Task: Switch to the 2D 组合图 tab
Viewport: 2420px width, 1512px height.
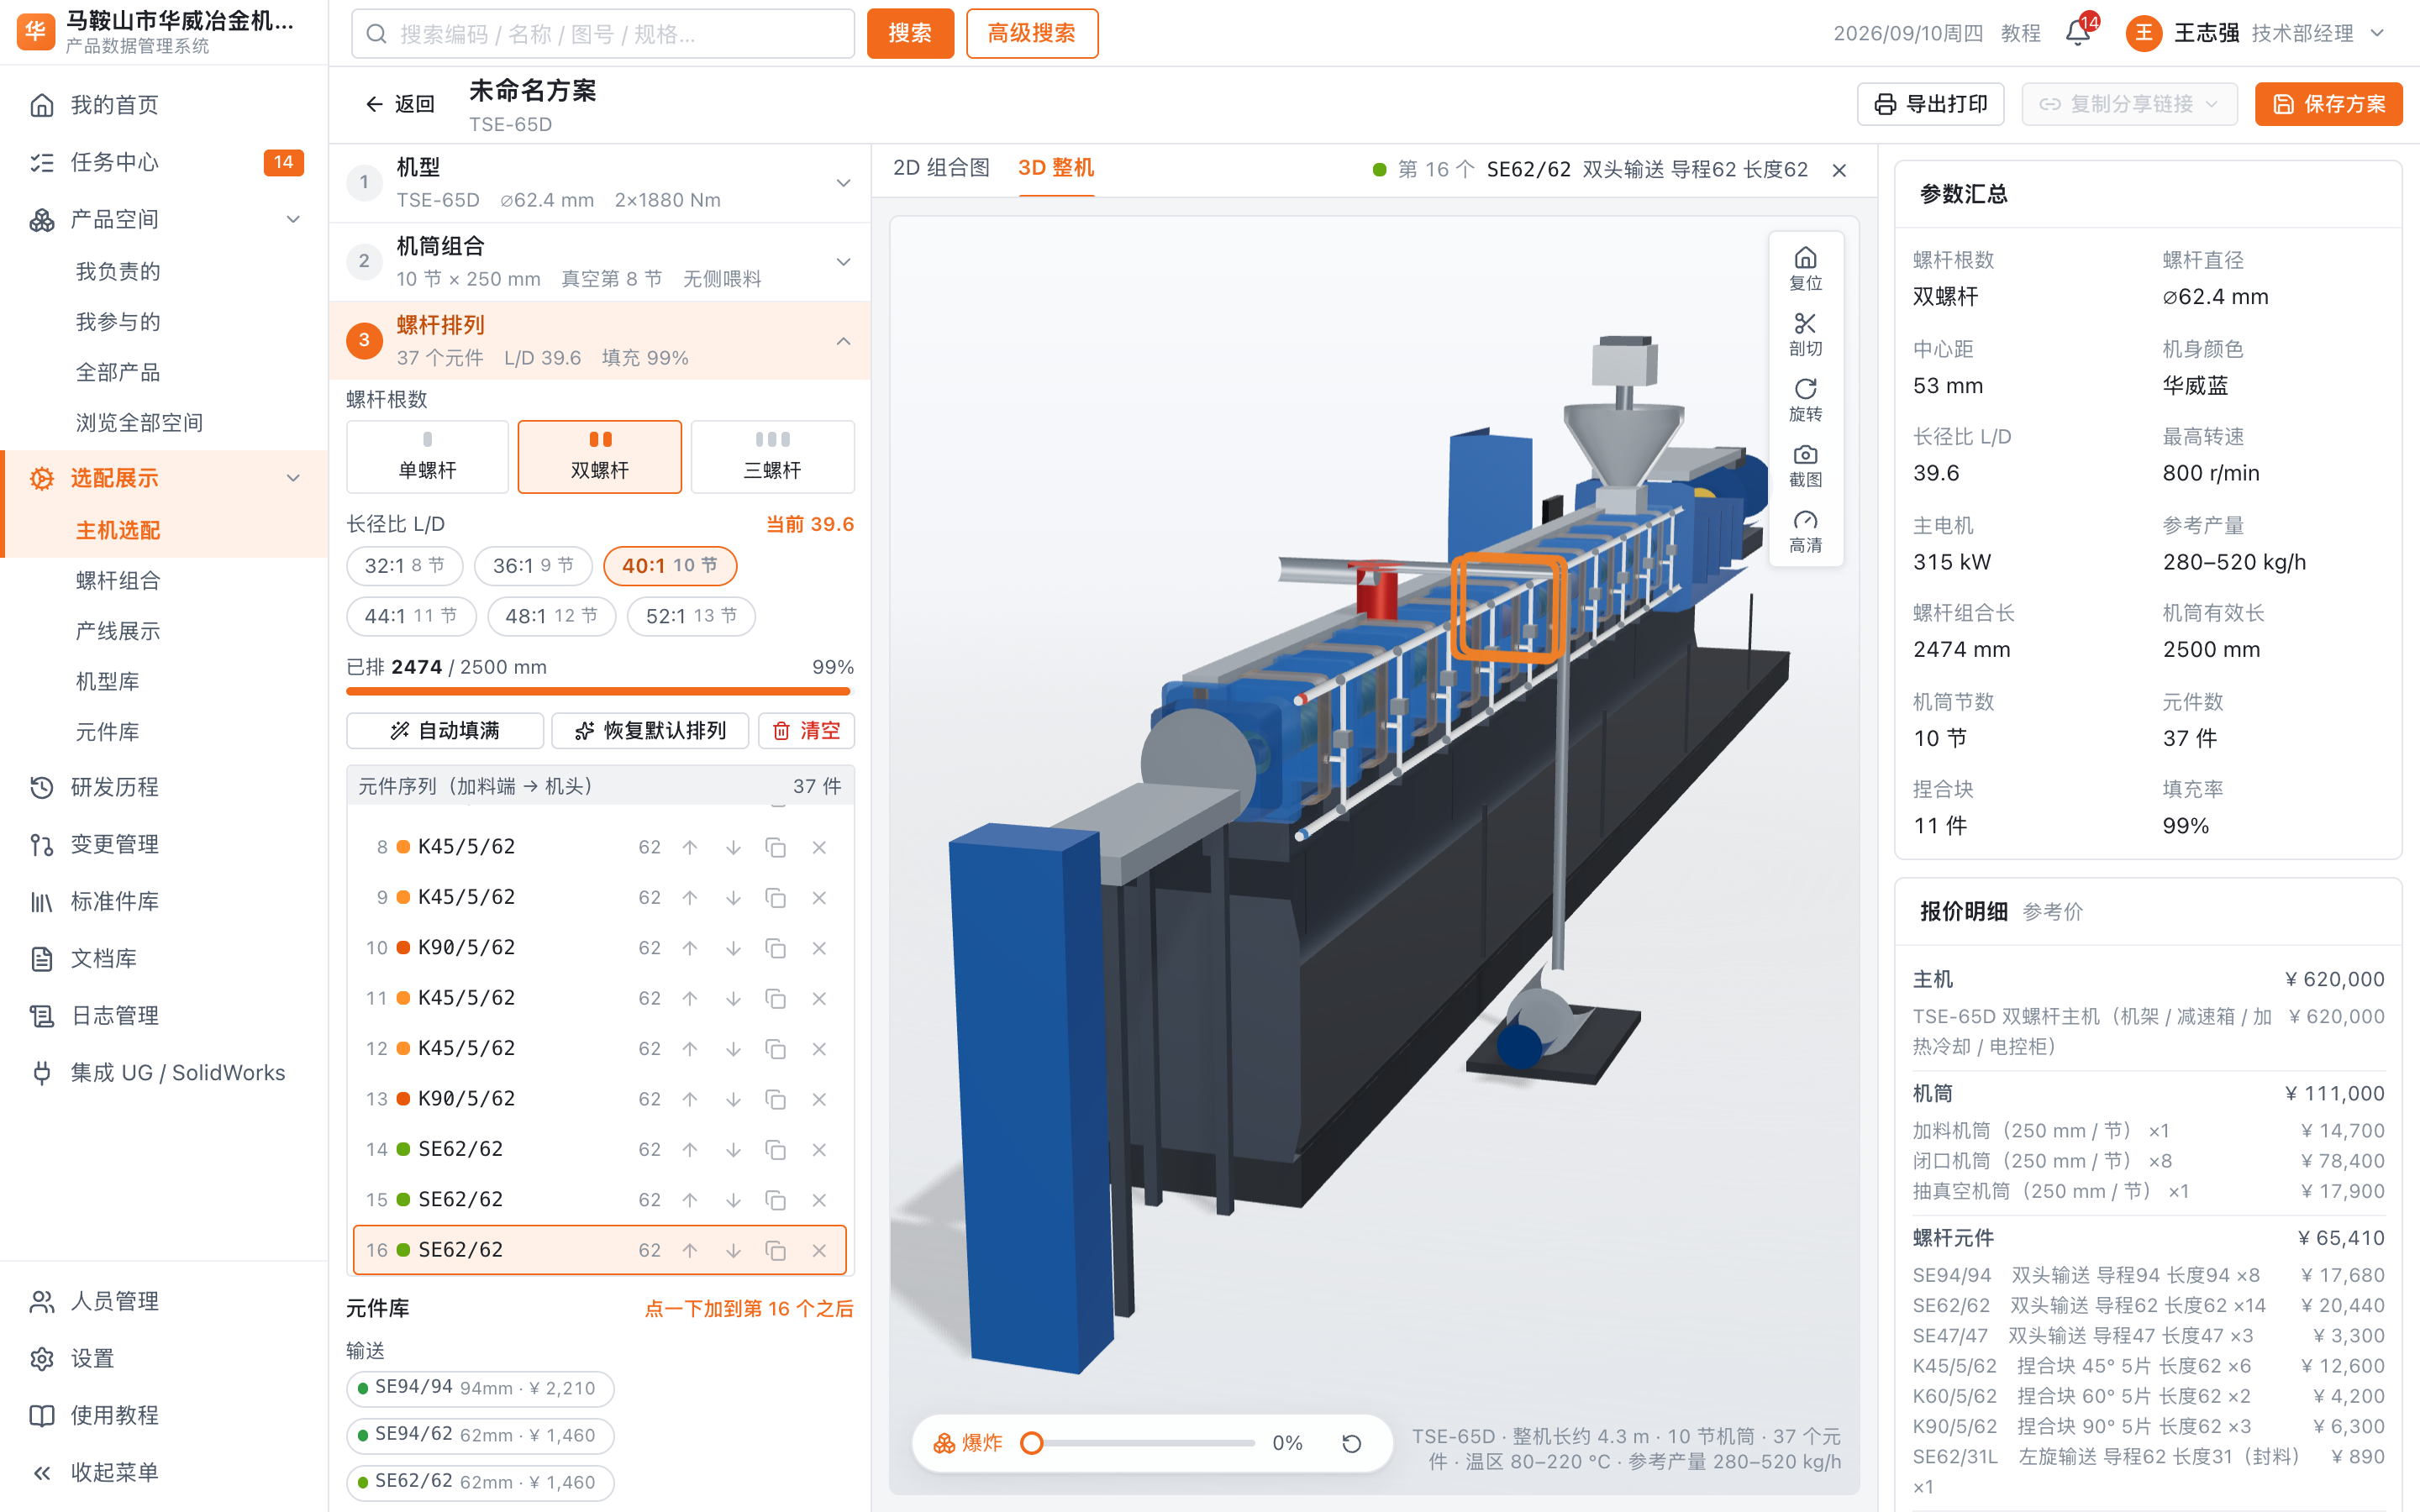Action: click(x=940, y=168)
